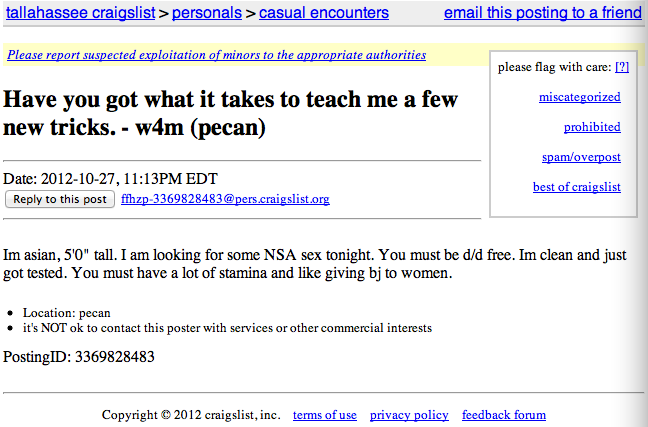The image size is (648, 427).
Task: Click the Location: pecan list item
Action: point(67,313)
